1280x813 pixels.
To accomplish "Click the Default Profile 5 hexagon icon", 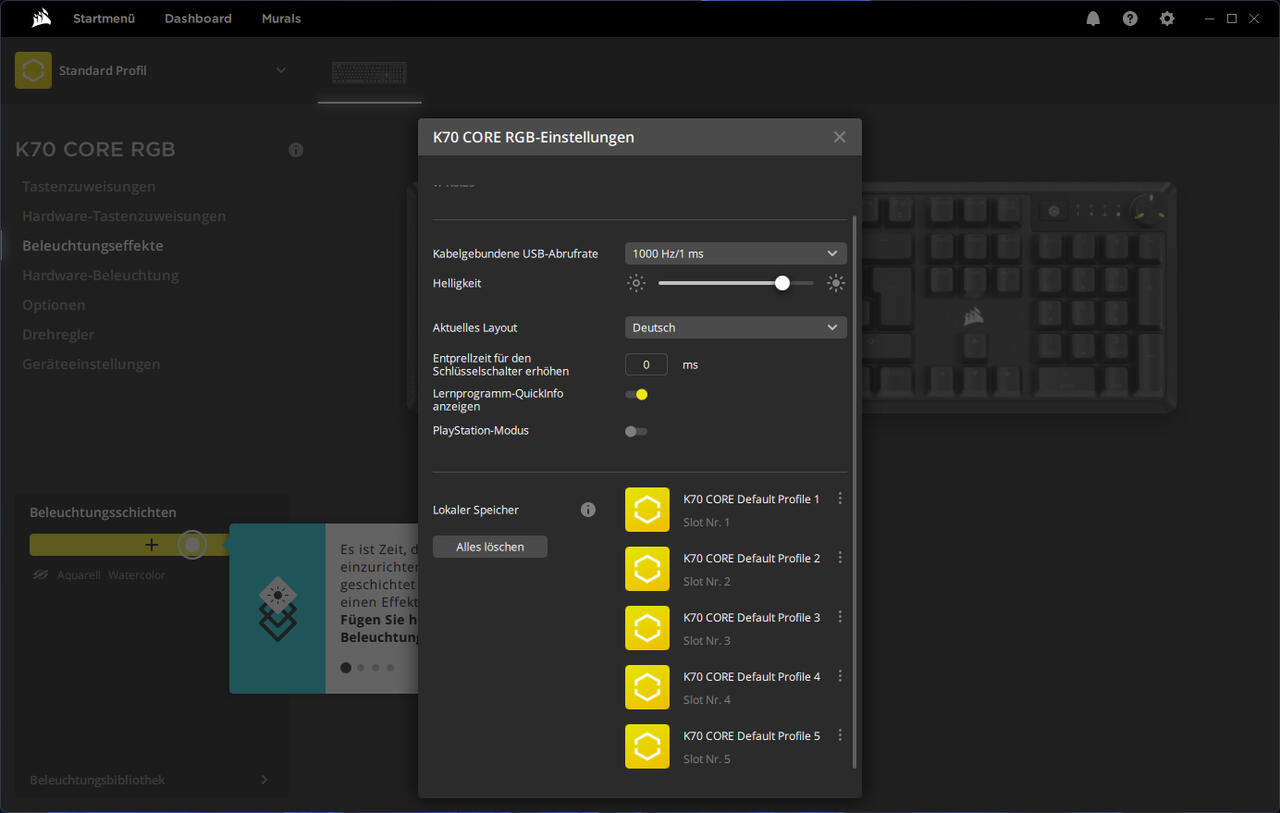I will (647, 746).
